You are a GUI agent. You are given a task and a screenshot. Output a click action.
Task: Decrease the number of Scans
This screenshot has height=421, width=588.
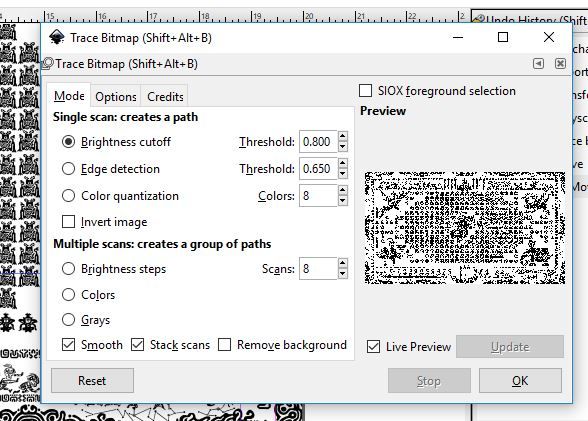(x=342, y=274)
